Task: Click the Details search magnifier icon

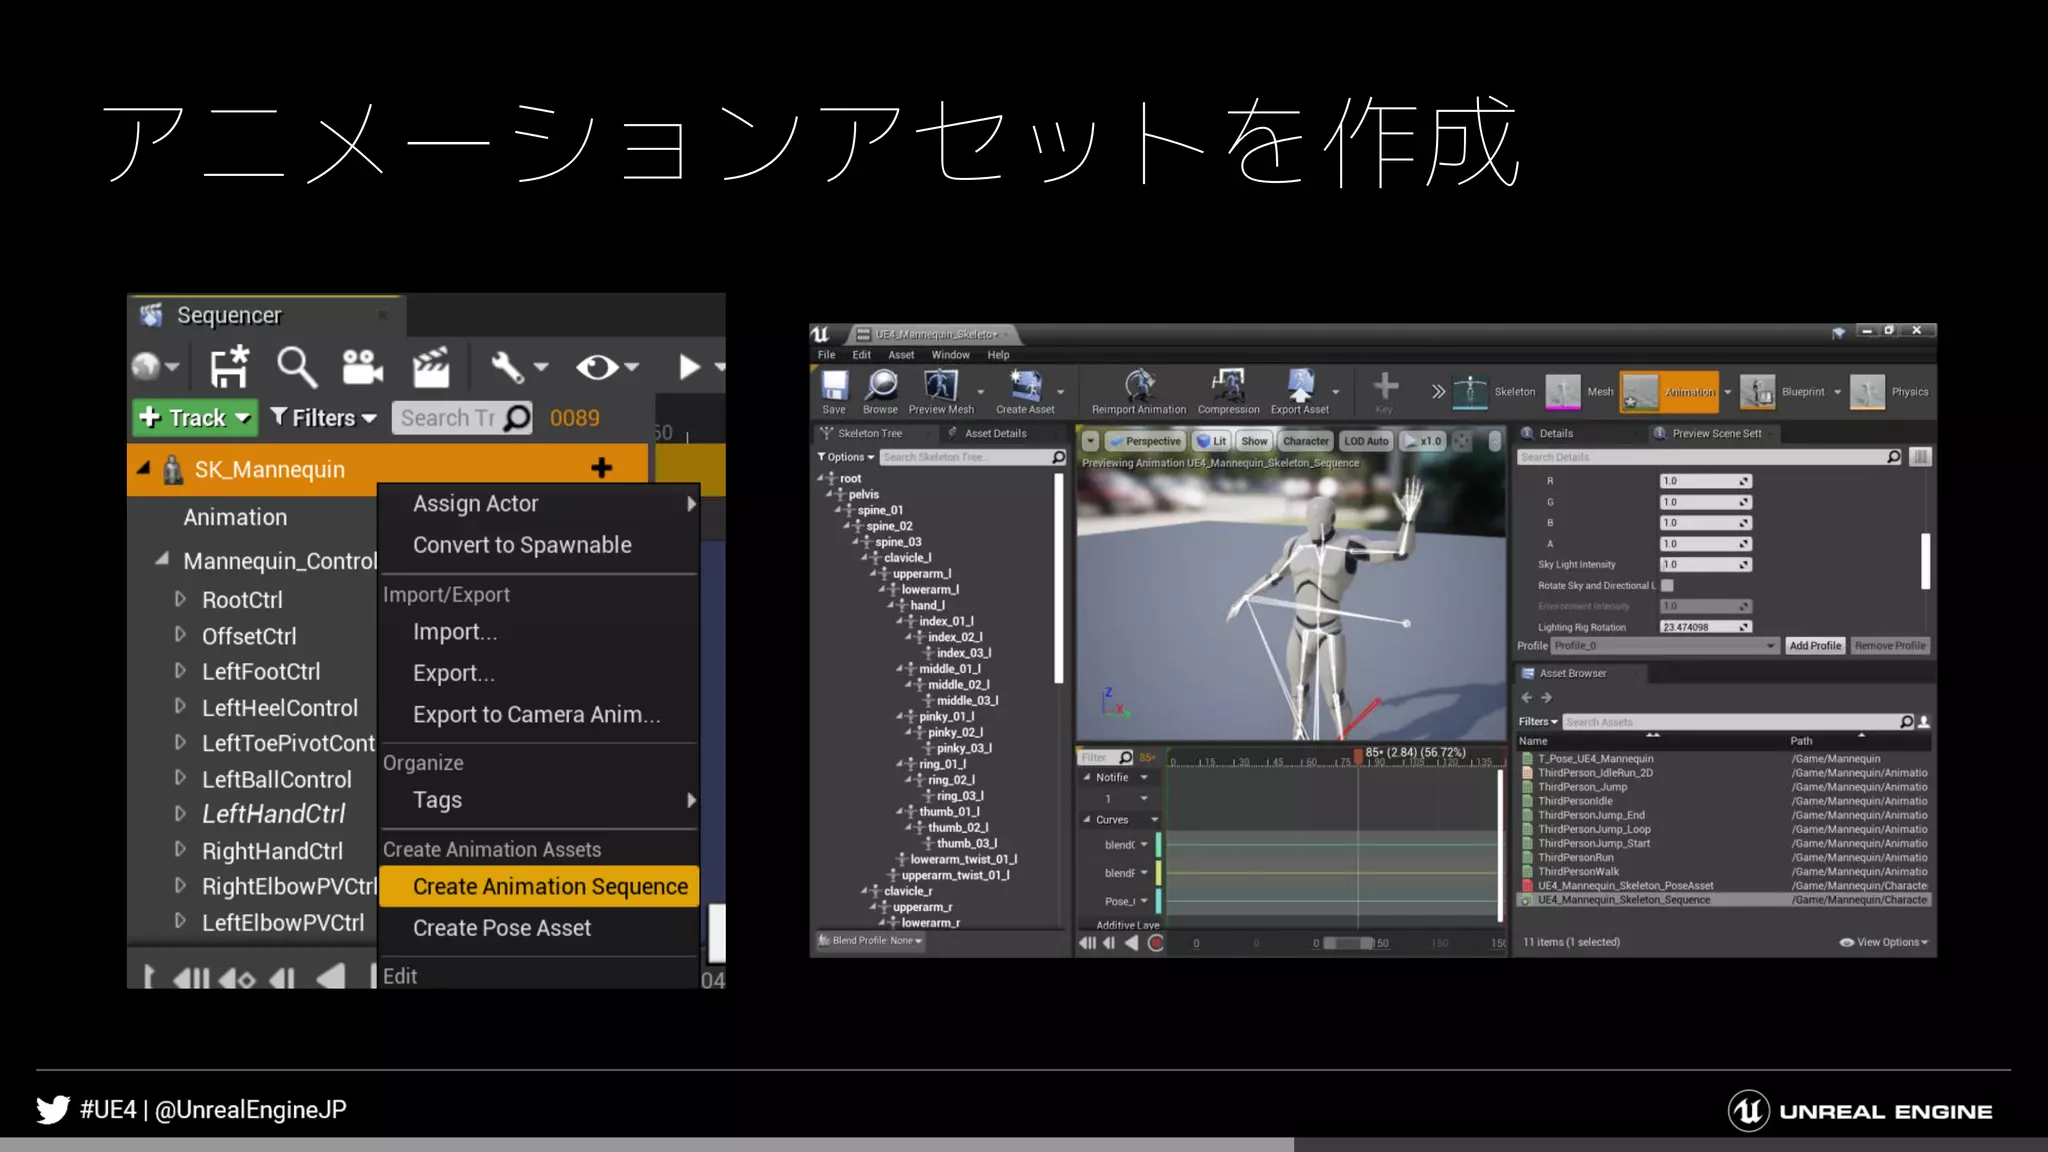Action: (x=1893, y=457)
